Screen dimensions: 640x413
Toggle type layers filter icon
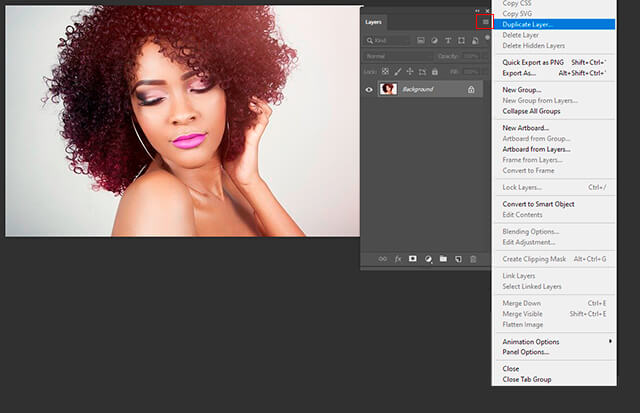(x=448, y=40)
